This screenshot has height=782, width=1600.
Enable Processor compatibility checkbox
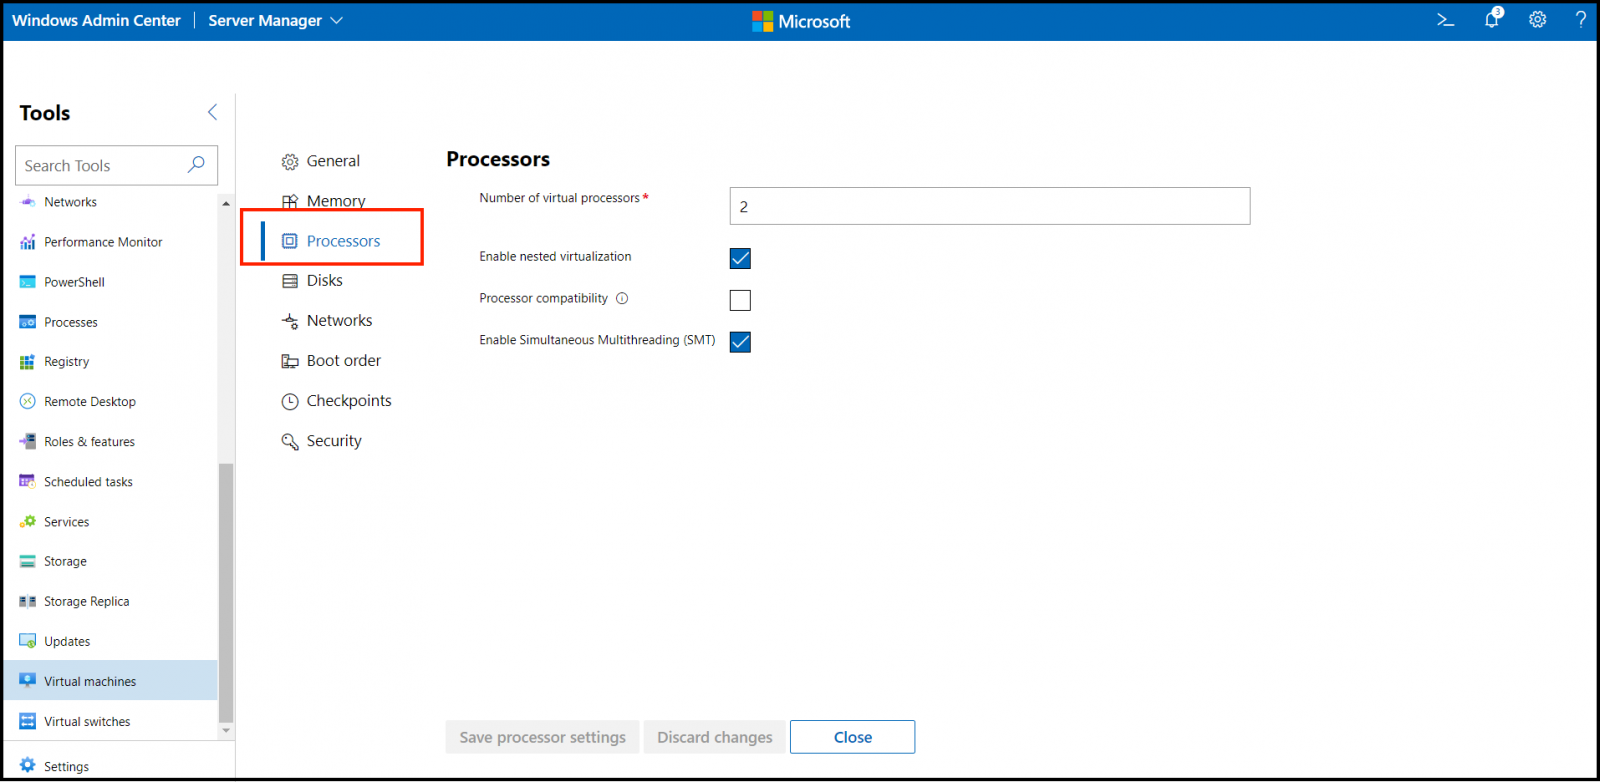pyautogui.click(x=740, y=300)
